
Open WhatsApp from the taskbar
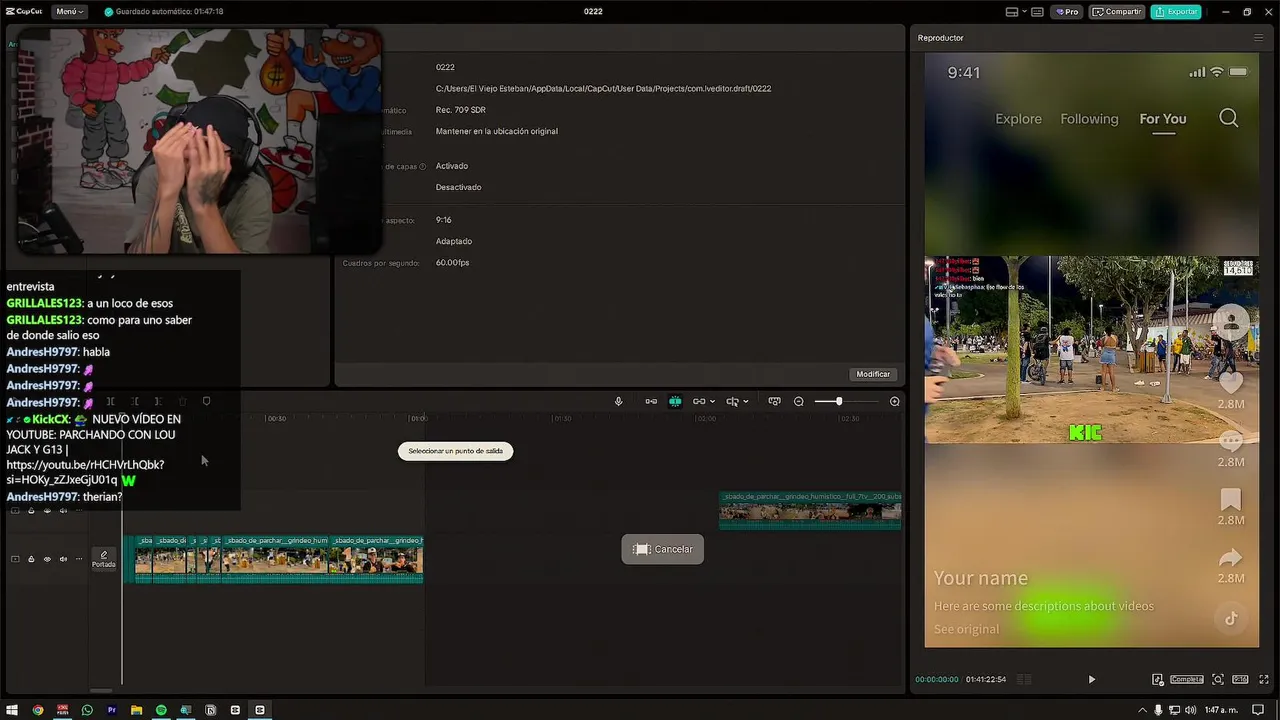pyautogui.click(x=87, y=710)
